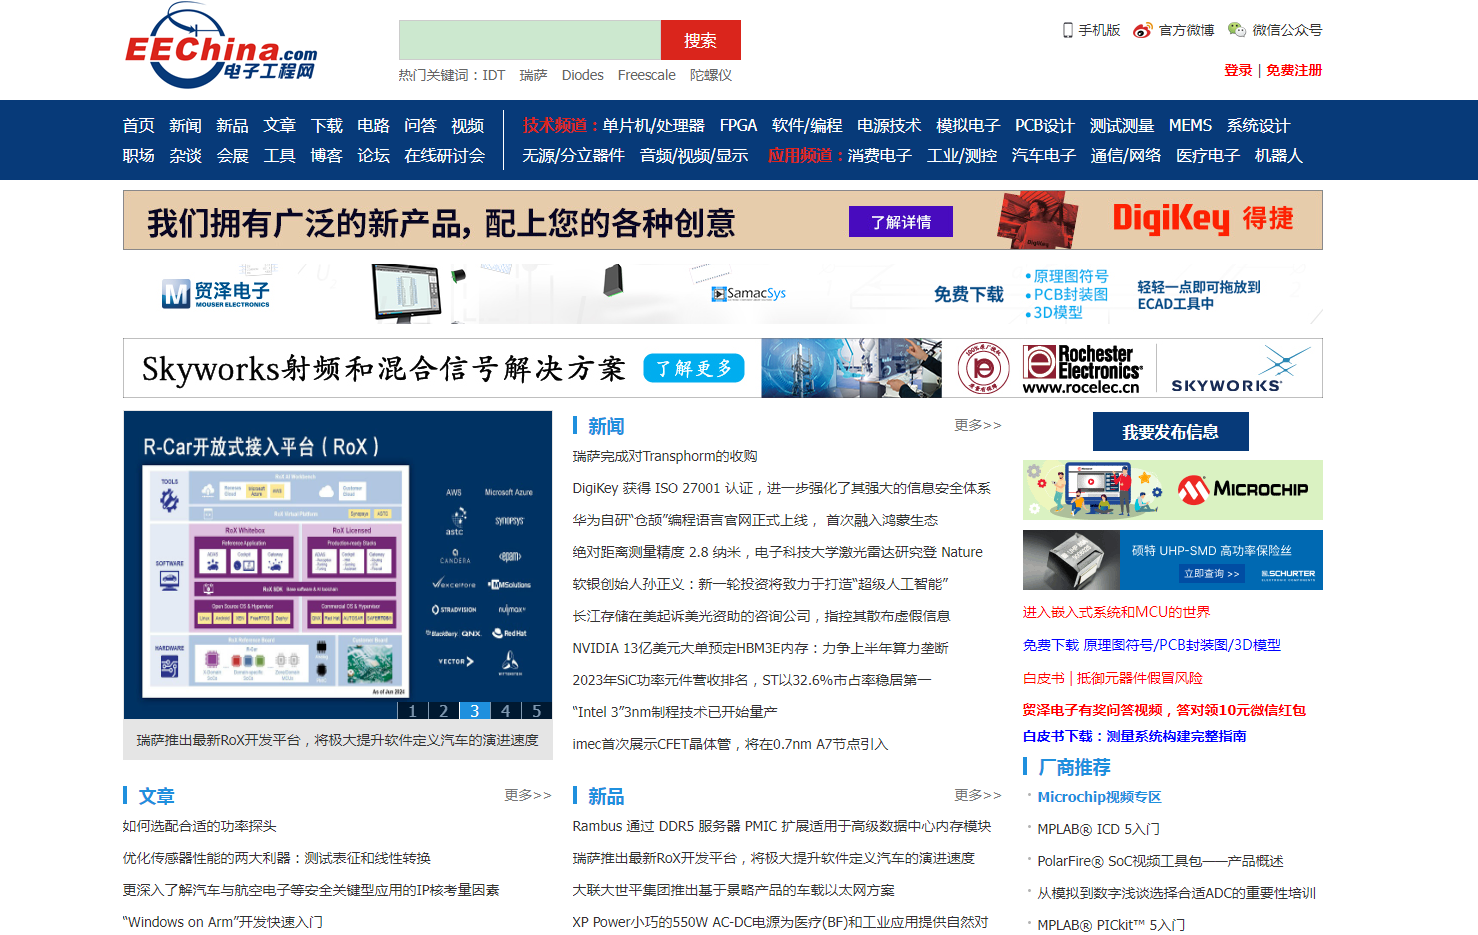Open article "Windows on Arm"开发快速入门
Screen dimensions: 1478x935
click(x=222, y=922)
